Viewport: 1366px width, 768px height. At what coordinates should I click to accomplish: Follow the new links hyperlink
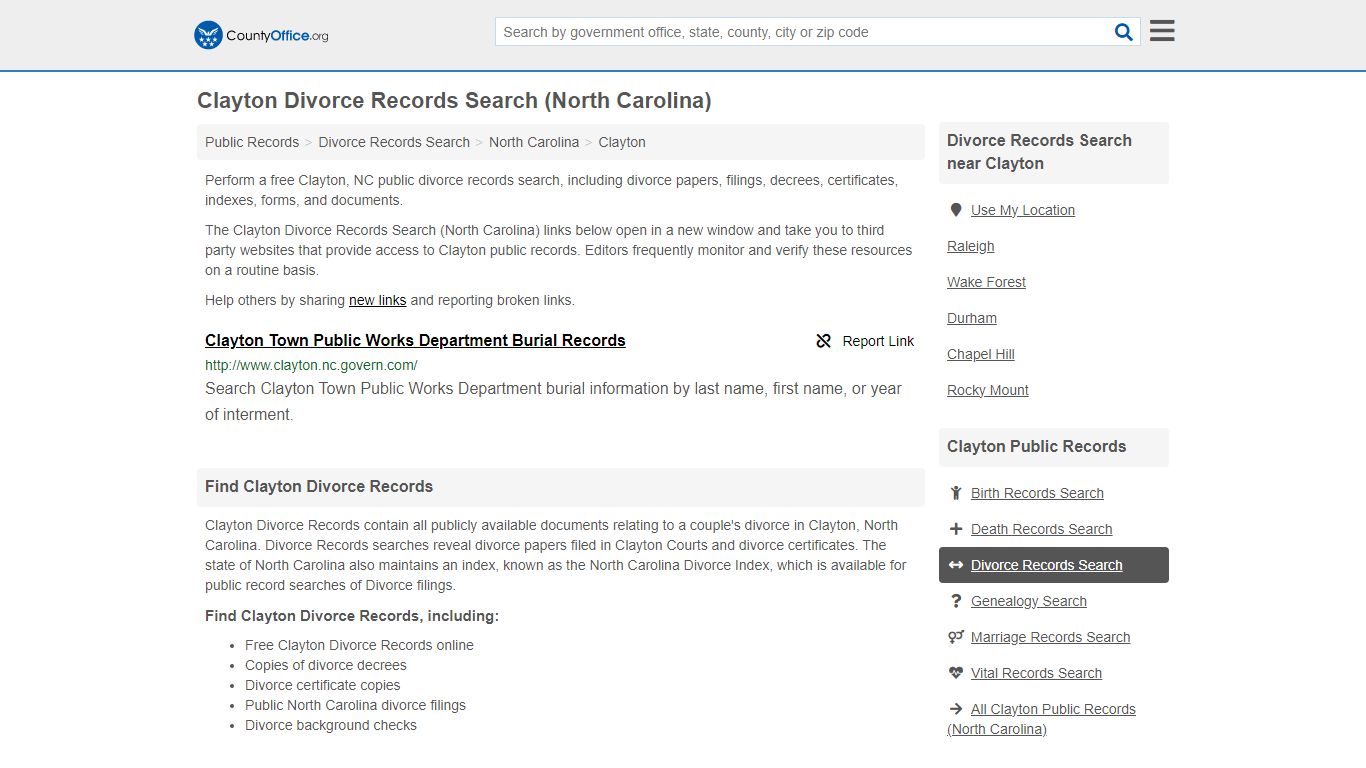click(x=377, y=300)
